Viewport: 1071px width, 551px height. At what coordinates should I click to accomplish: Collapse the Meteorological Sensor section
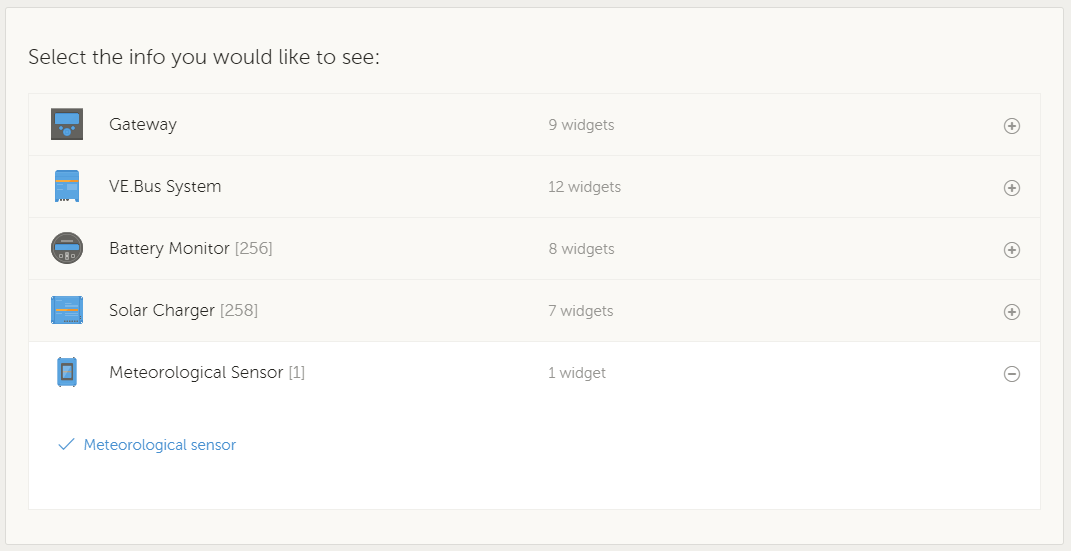point(1011,374)
